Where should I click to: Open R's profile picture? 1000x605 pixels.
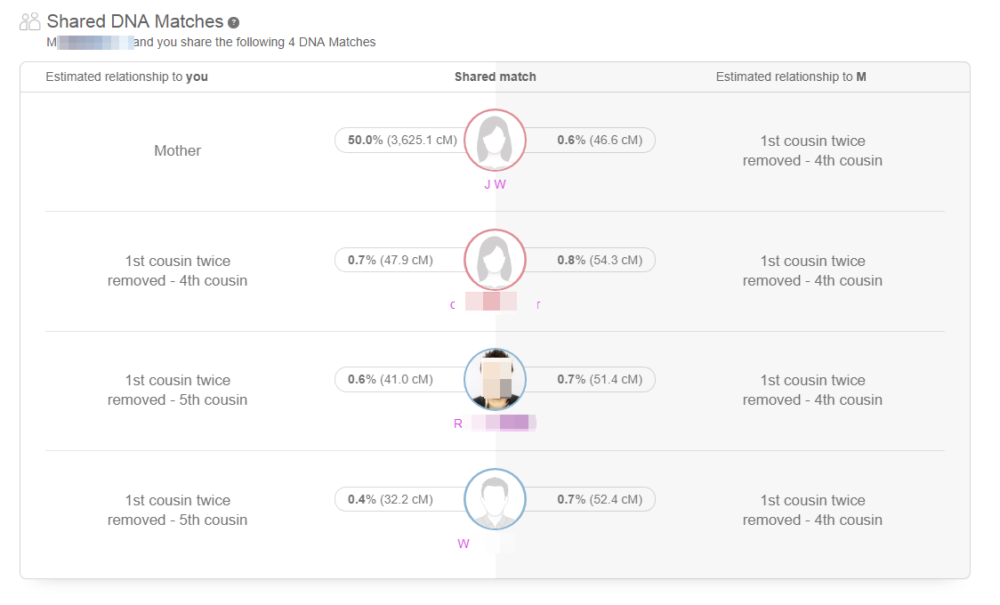click(494, 380)
